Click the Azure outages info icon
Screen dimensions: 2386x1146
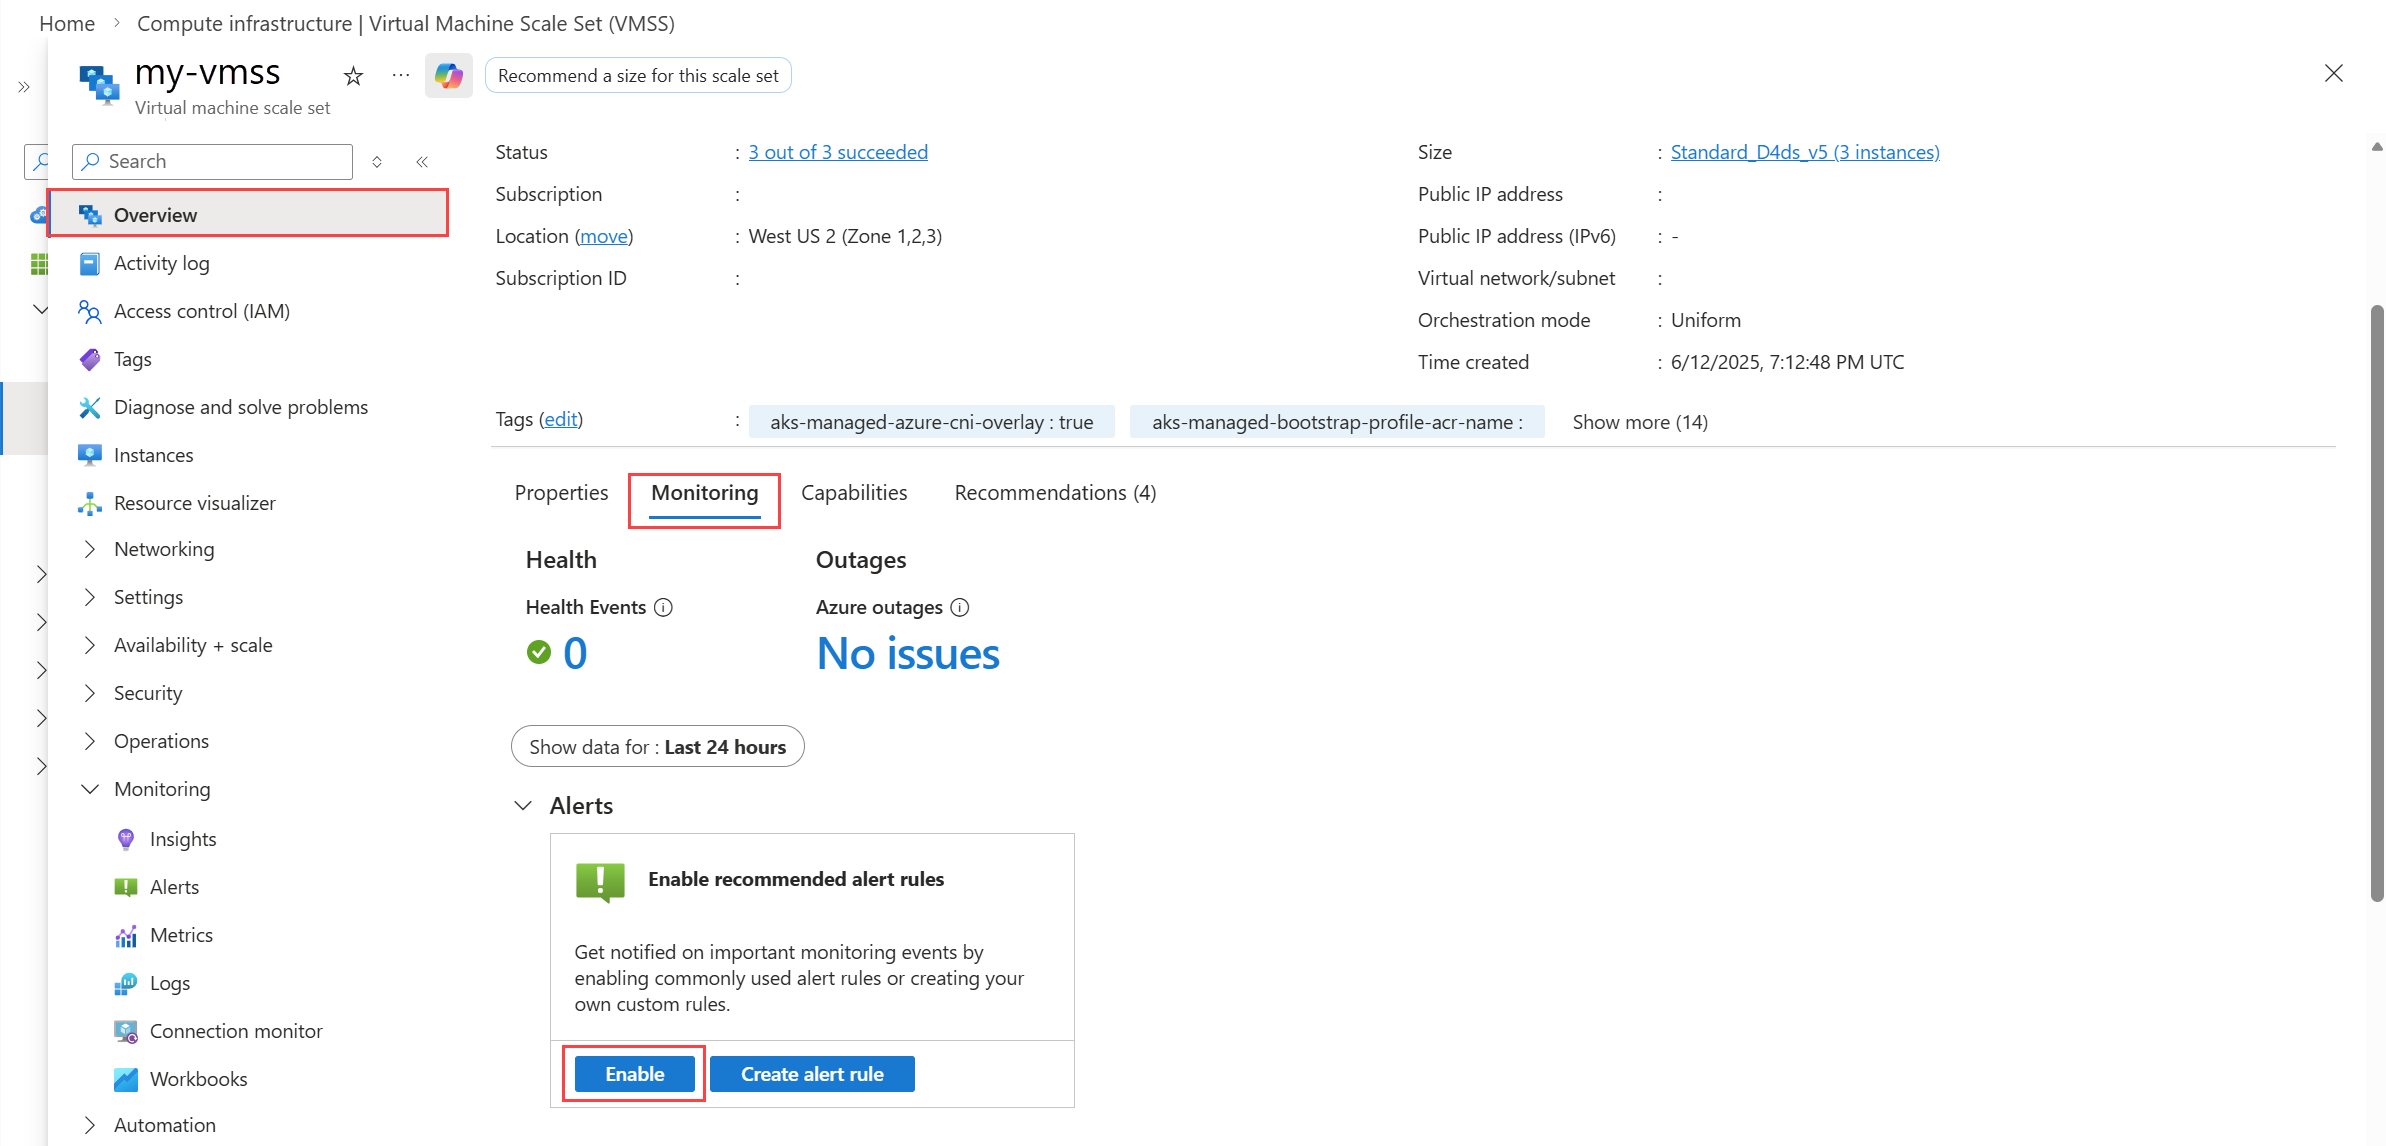coord(960,607)
